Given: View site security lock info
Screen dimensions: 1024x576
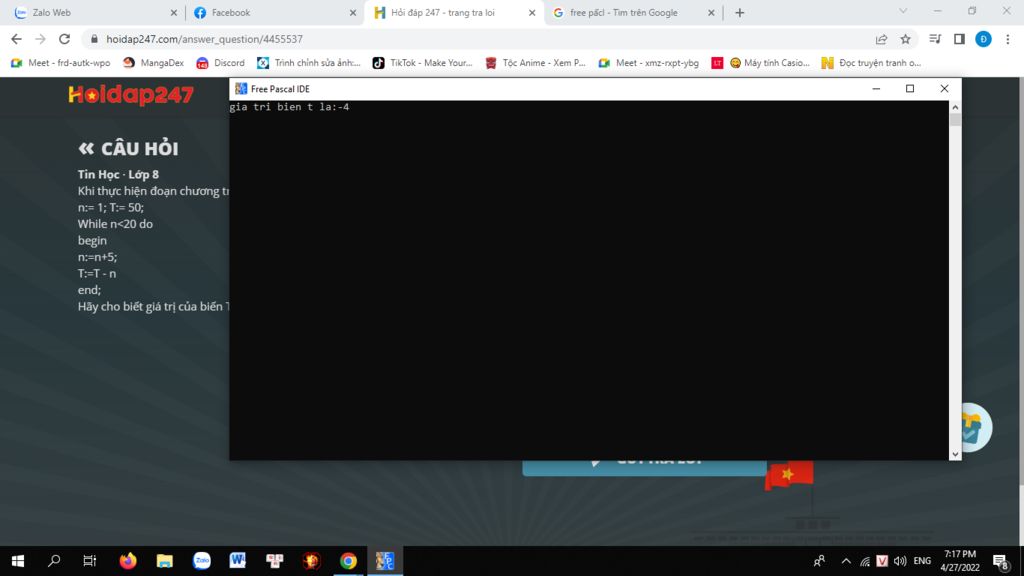Looking at the screenshot, I should tap(94, 39).
